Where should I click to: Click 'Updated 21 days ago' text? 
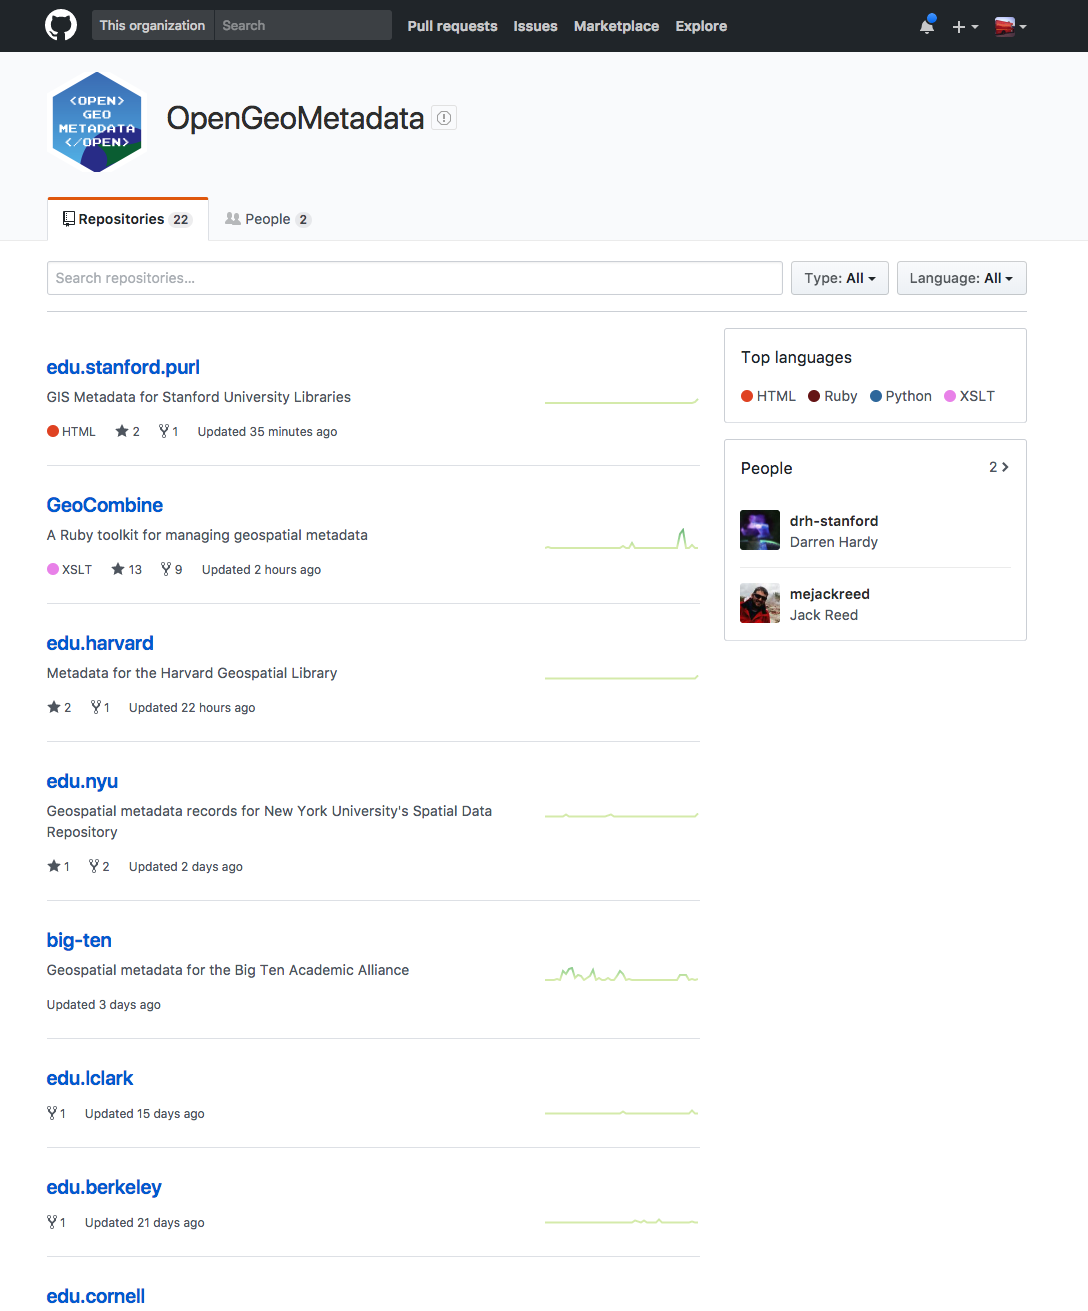145,1222
